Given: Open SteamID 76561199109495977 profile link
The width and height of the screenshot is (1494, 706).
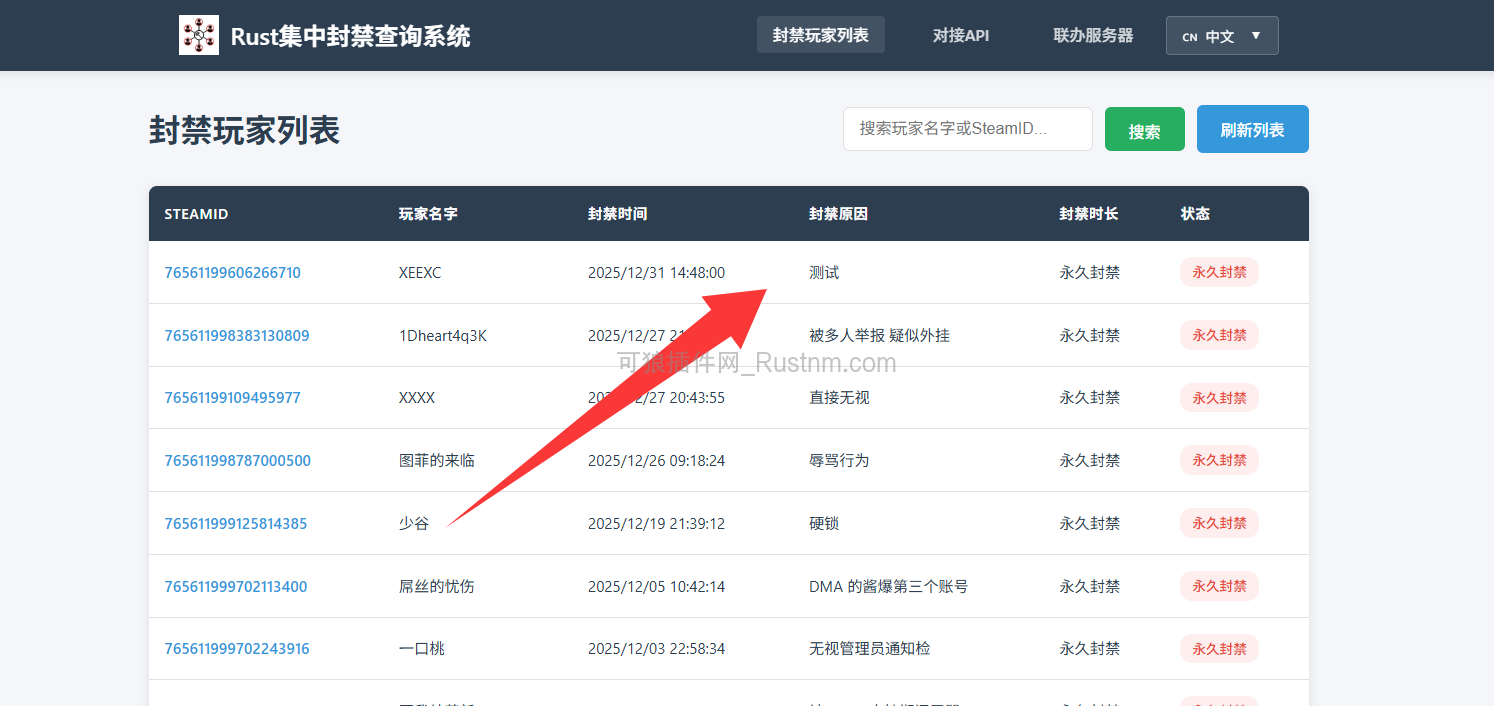Looking at the screenshot, I should (x=232, y=397).
